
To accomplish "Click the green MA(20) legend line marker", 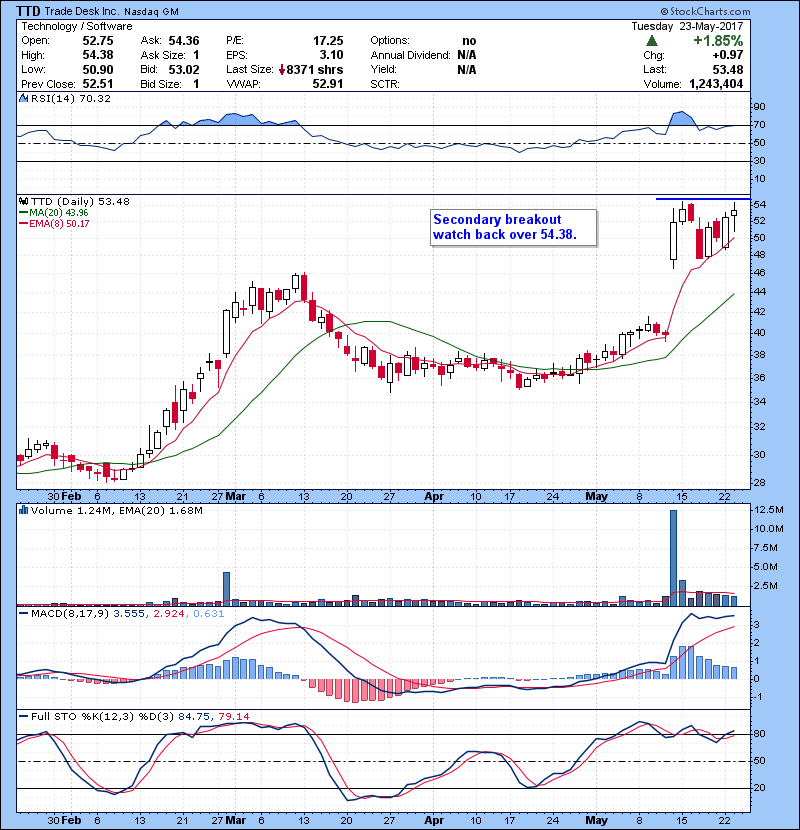I will (24, 212).
